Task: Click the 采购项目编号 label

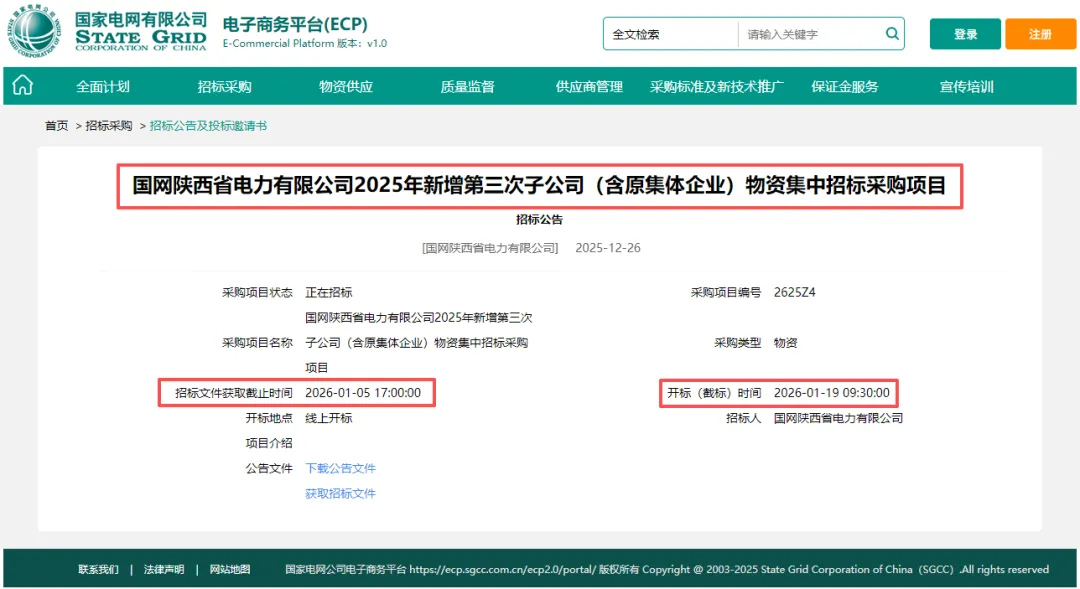Action: [726, 292]
